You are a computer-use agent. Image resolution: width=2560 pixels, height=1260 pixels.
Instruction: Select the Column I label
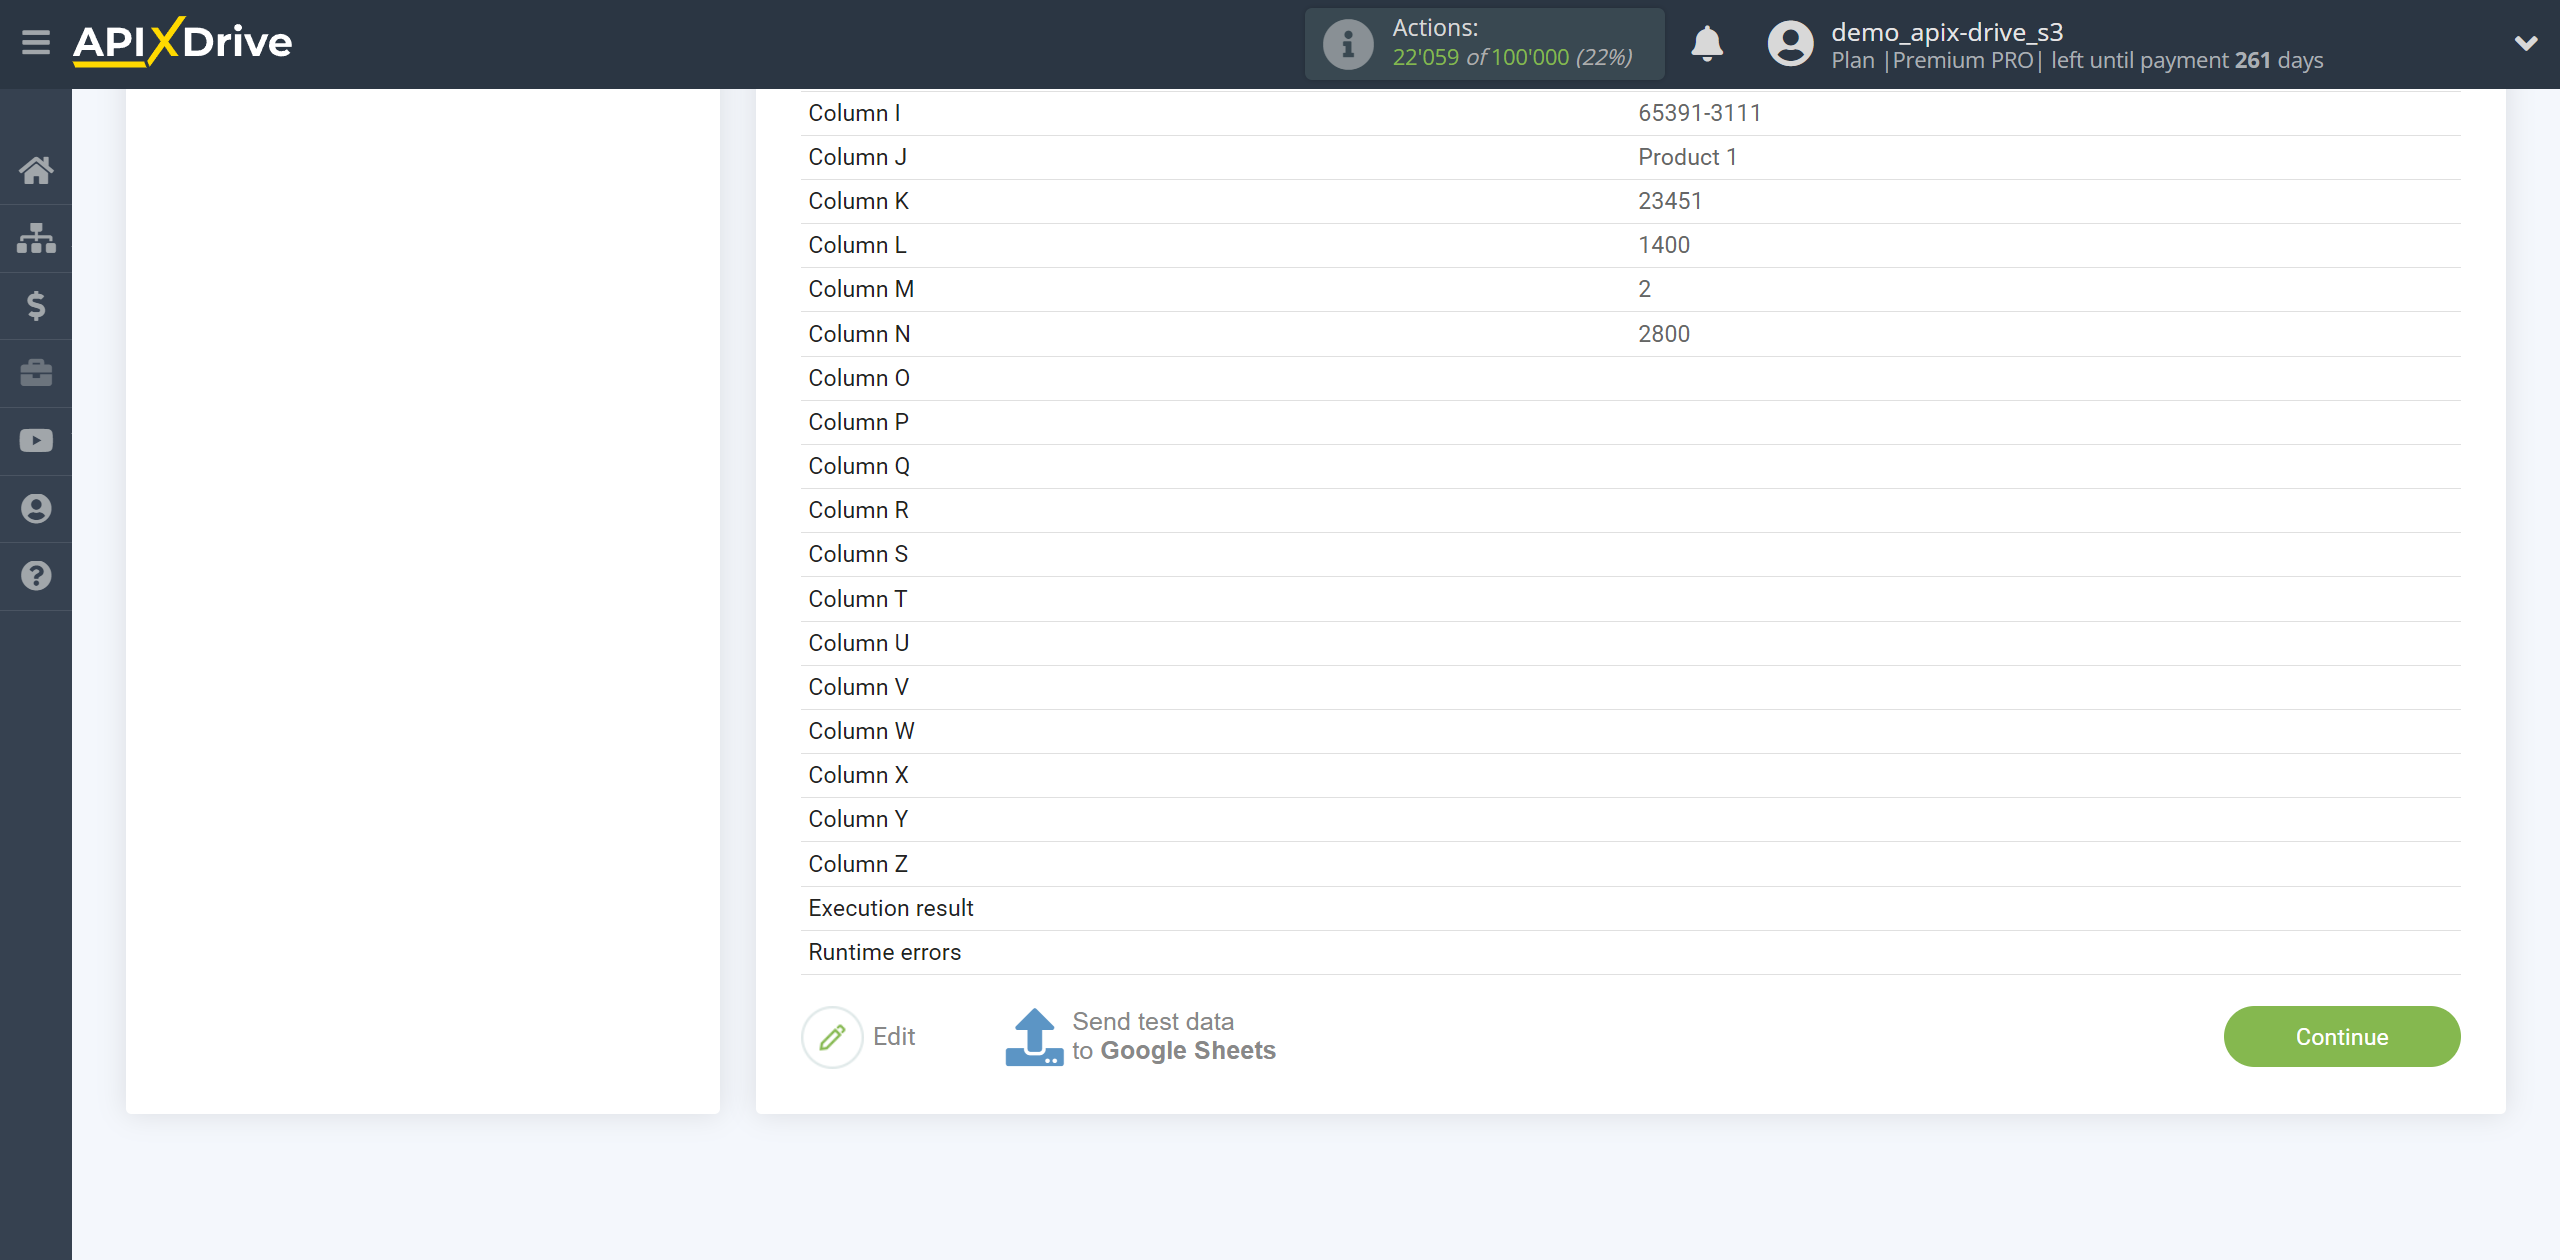coord(854,113)
